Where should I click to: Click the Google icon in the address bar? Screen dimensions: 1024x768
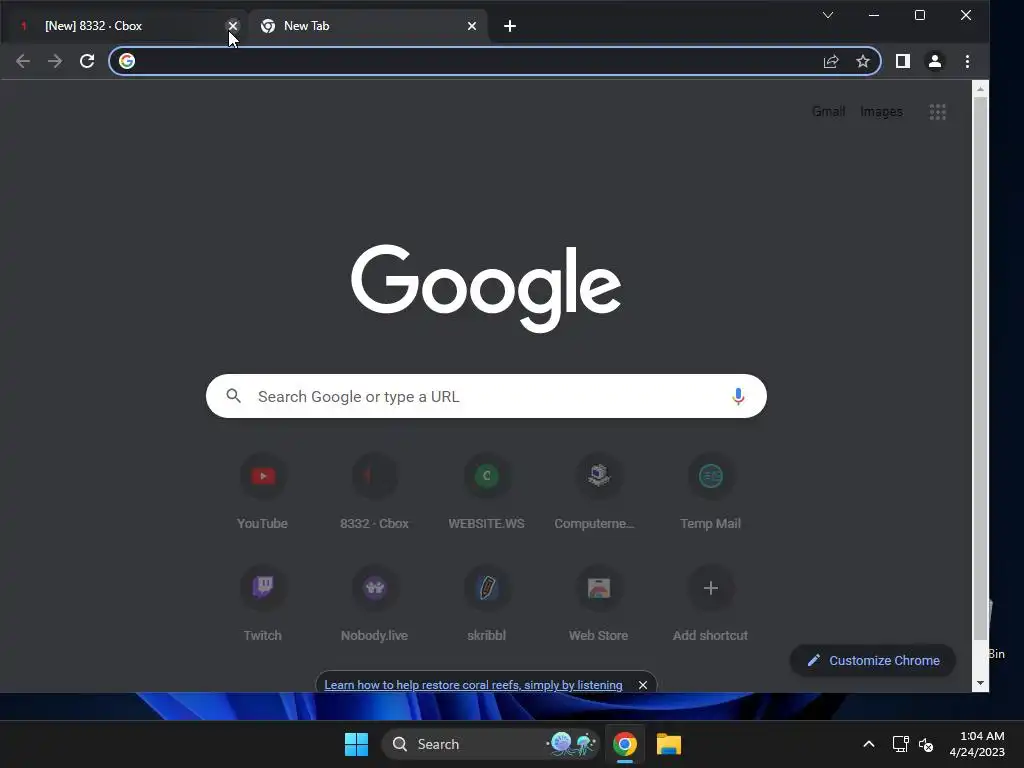(x=127, y=61)
